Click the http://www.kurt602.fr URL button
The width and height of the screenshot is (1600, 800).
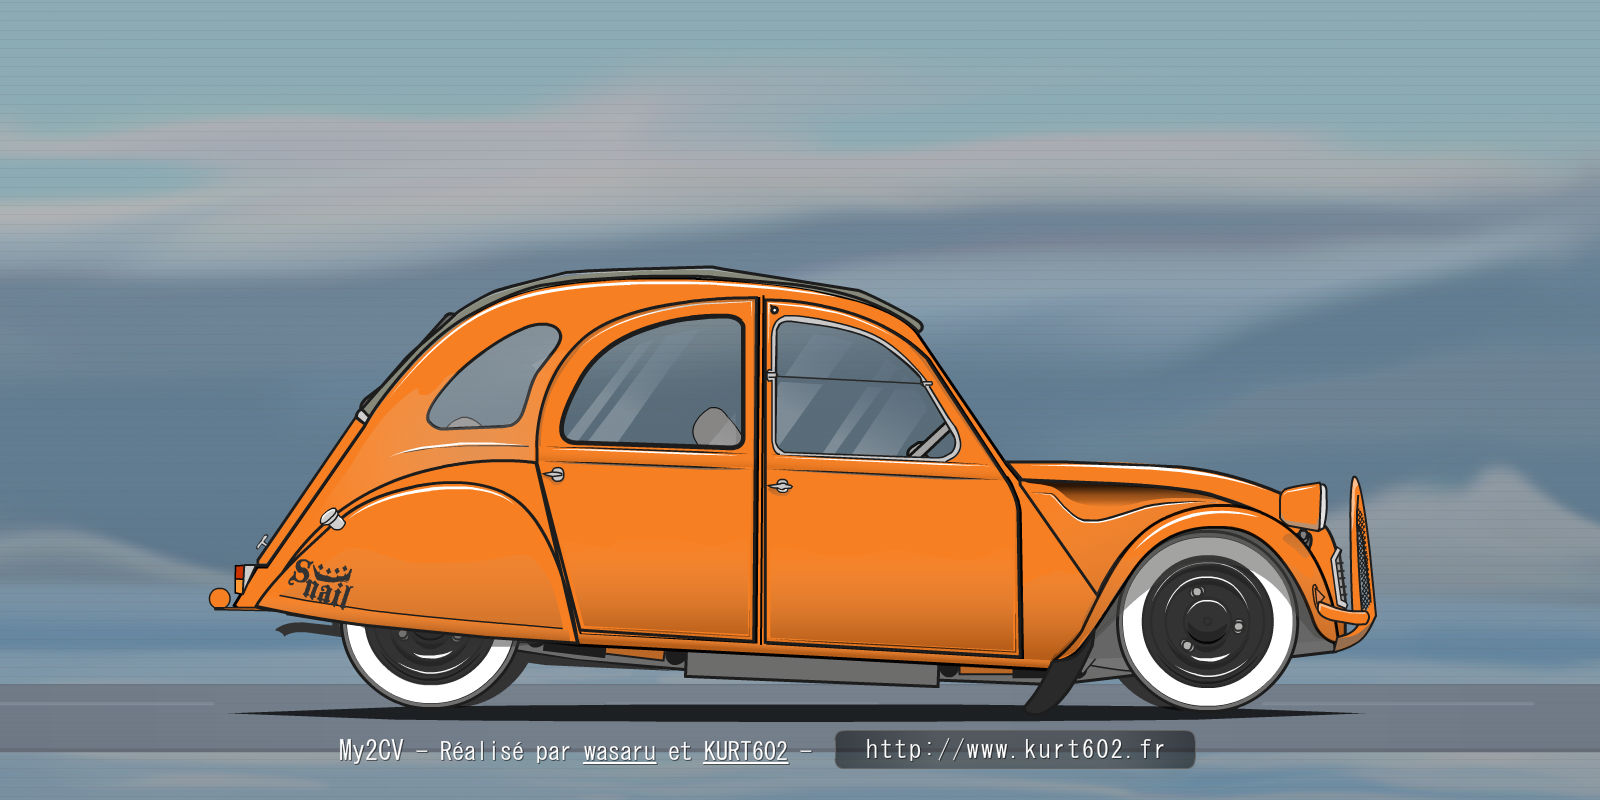click(x=1014, y=749)
